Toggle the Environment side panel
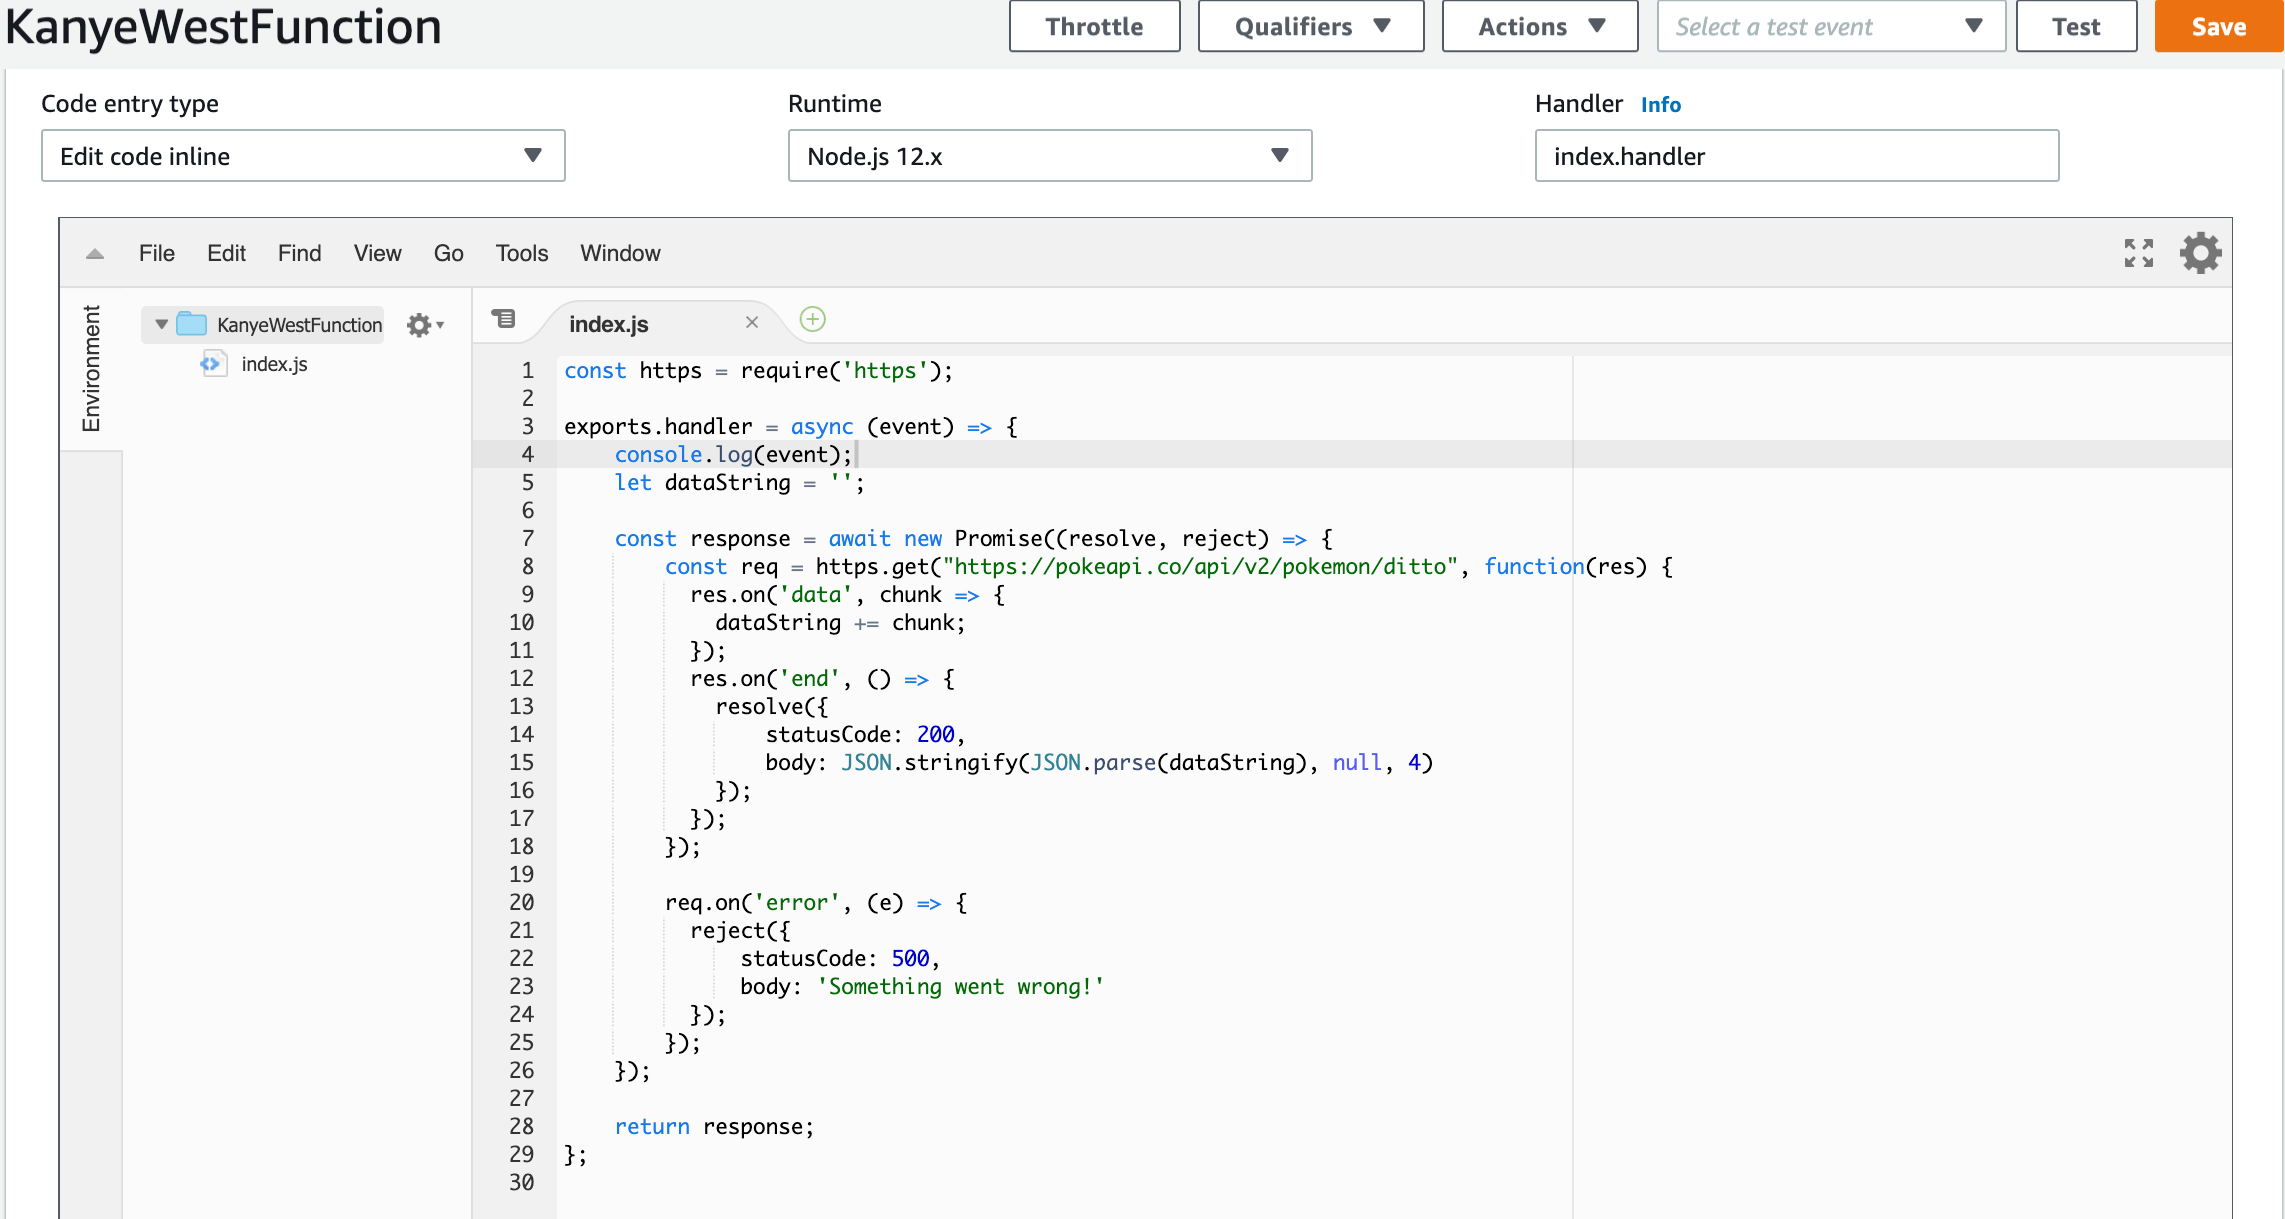The width and height of the screenshot is (2285, 1219). coord(91,368)
